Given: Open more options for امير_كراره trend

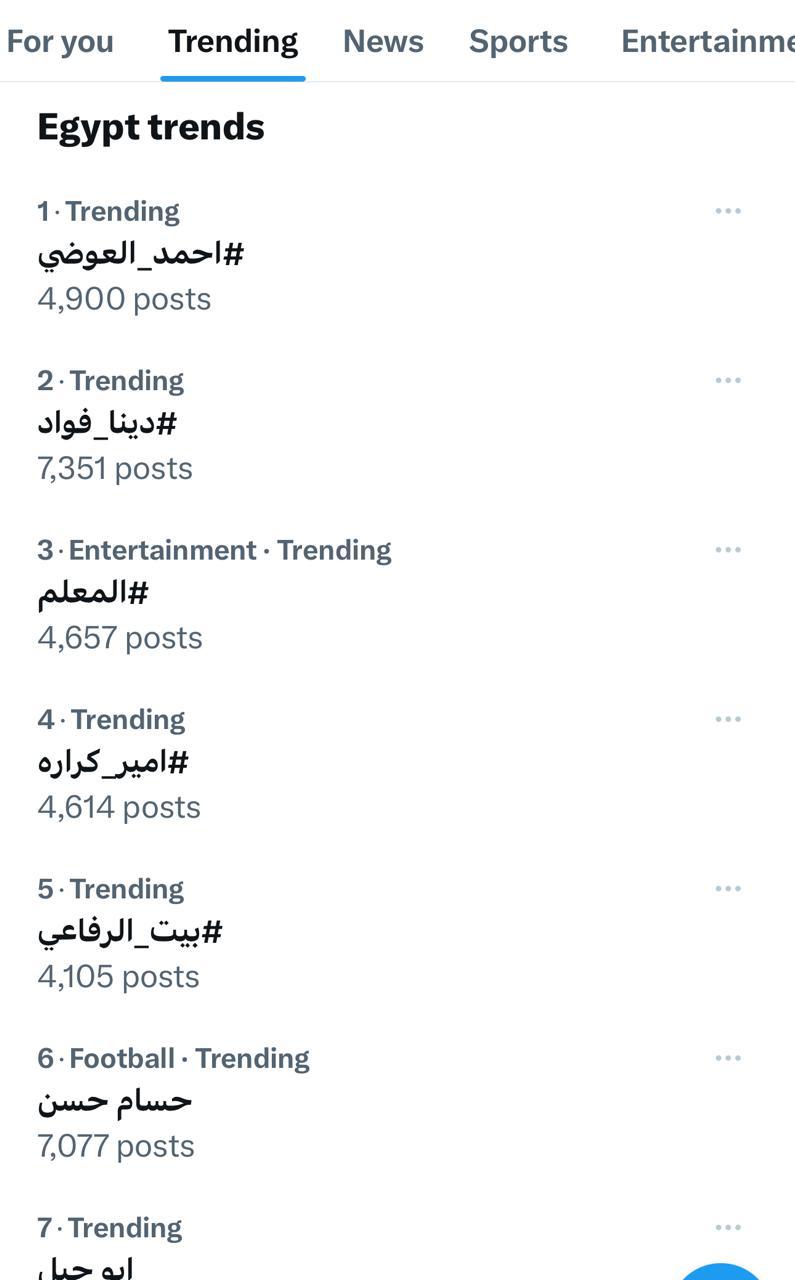Looking at the screenshot, I should click(728, 719).
